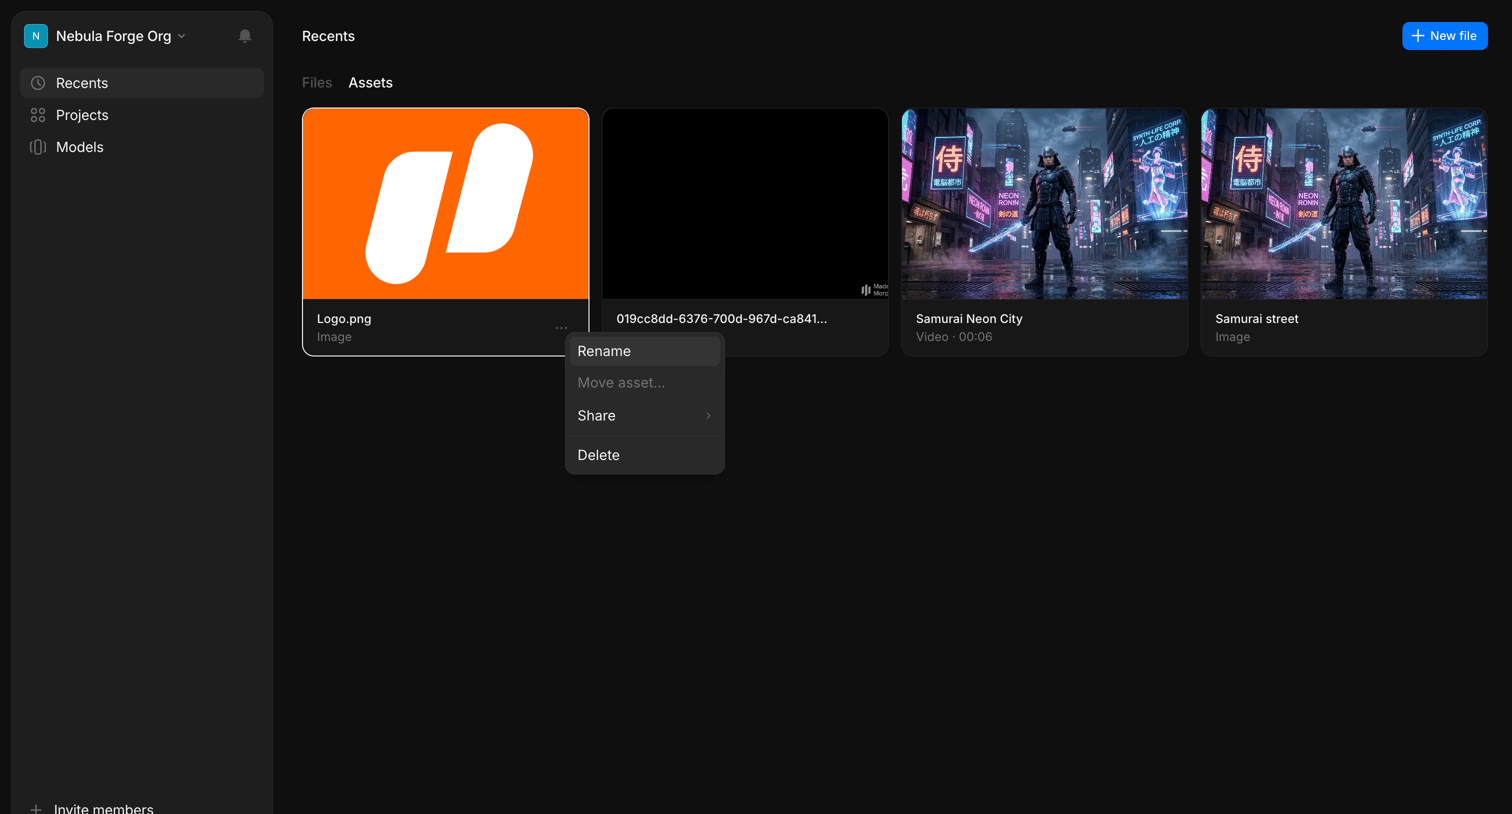Open Models in the sidebar
The height and width of the screenshot is (814, 1512).
142,147
